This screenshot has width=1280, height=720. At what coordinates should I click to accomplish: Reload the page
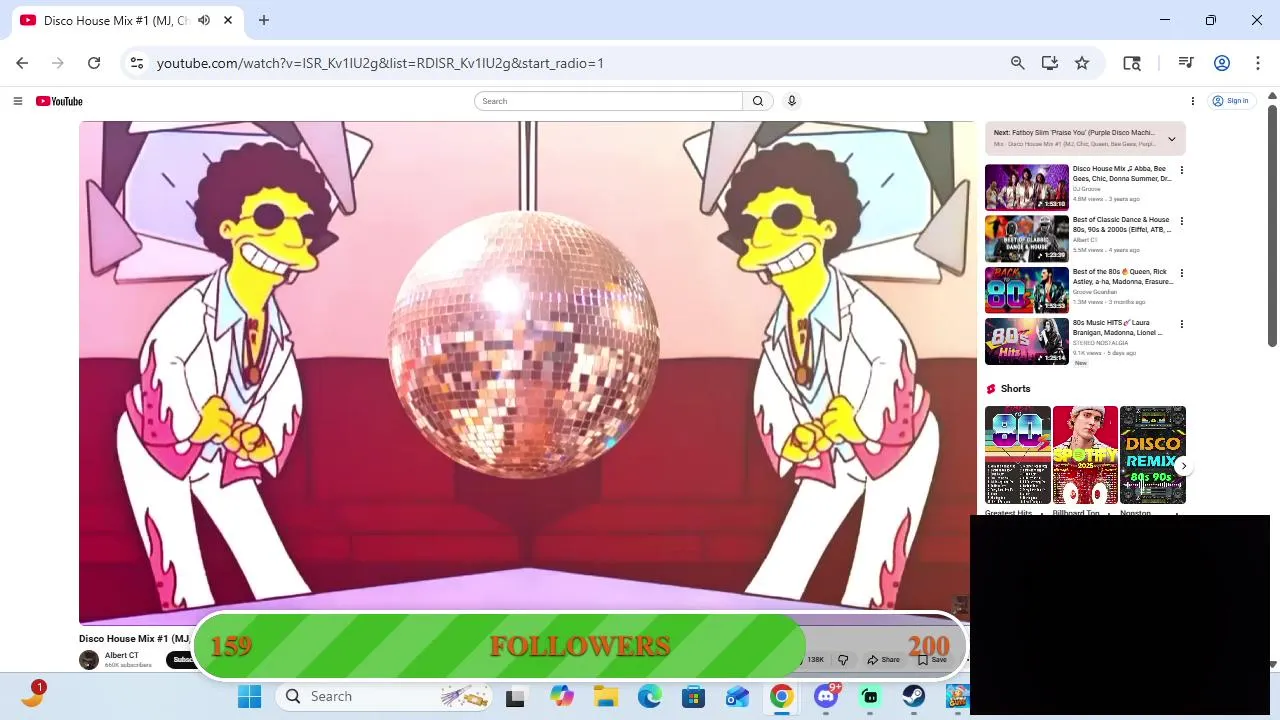point(94,63)
